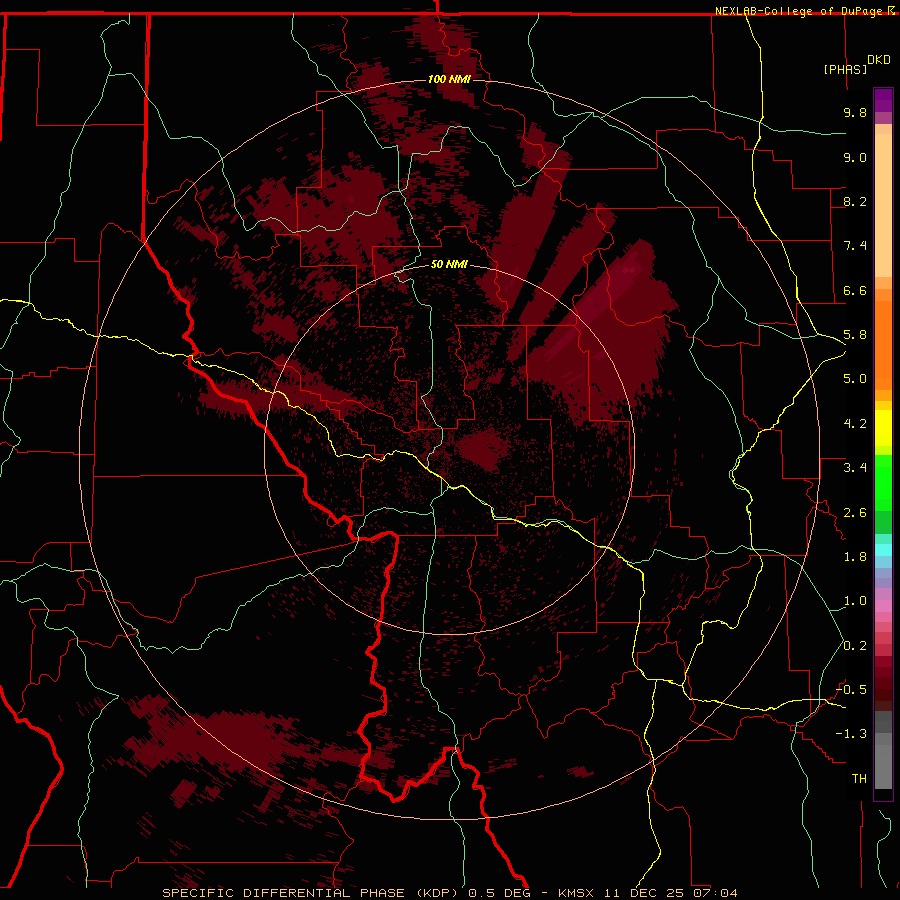Select the purple segment atop the color bar
900x900 pixels.
[x=883, y=100]
